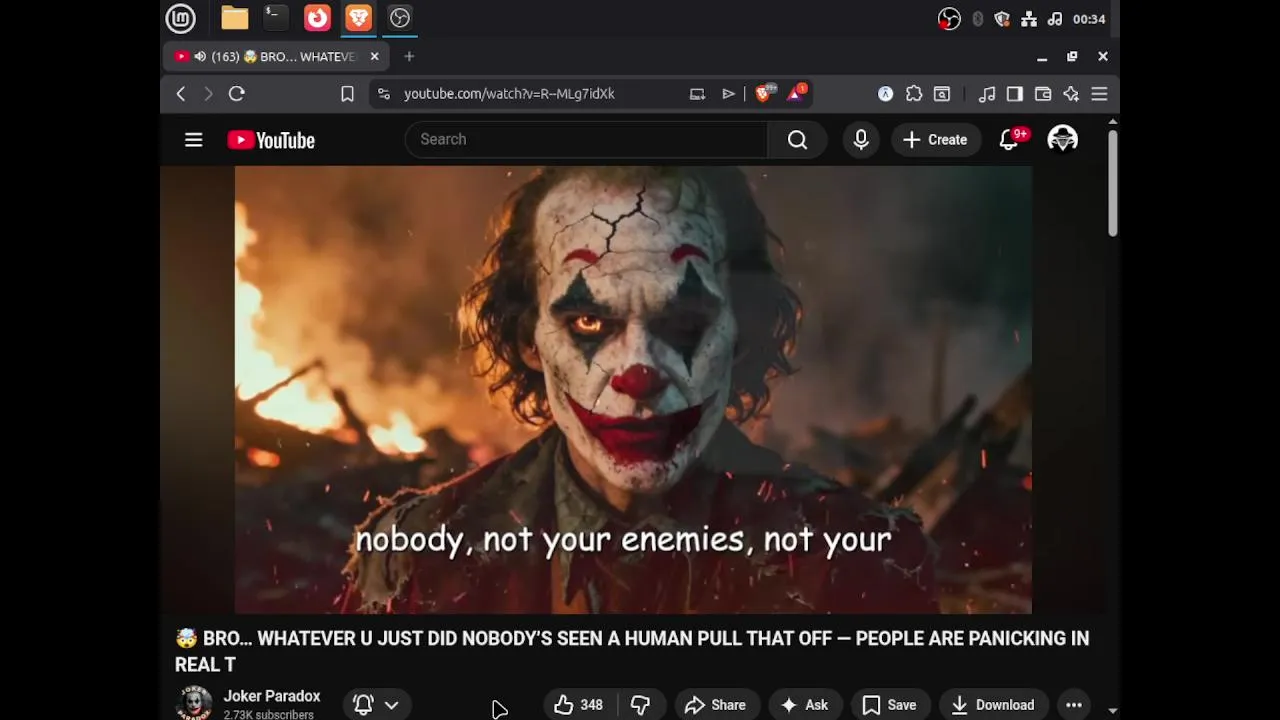
Task: Select the YouTube video tab
Action: coord(277,57)
